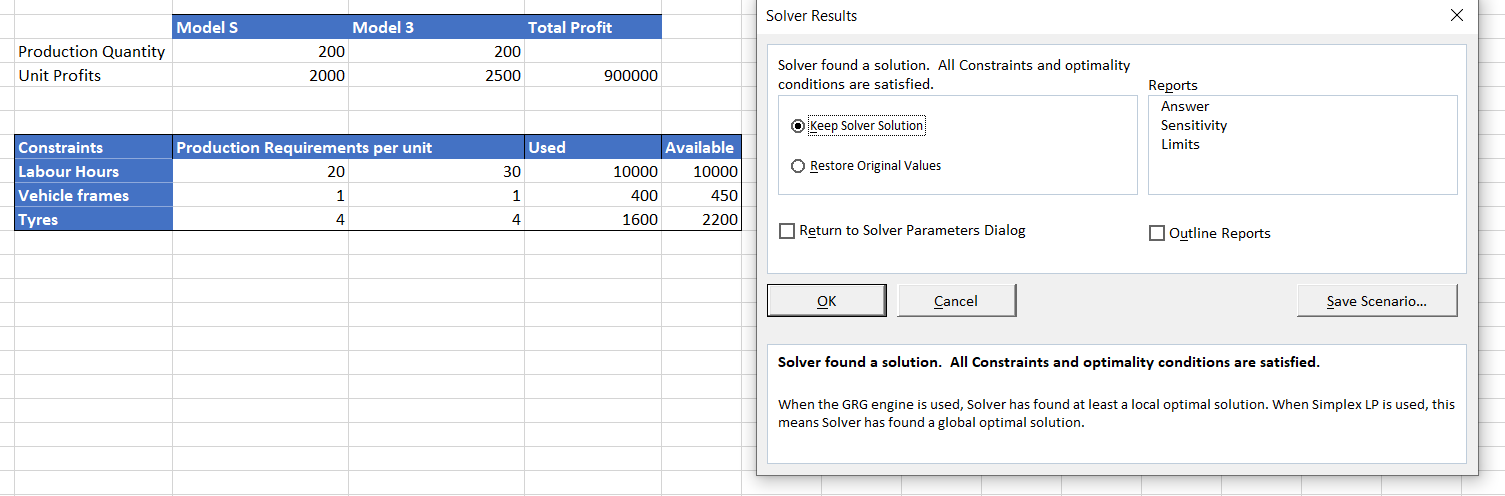Click the Tyres Used value 1600
The width and height of the screenshot is (1505, 496).
point(593,220)
